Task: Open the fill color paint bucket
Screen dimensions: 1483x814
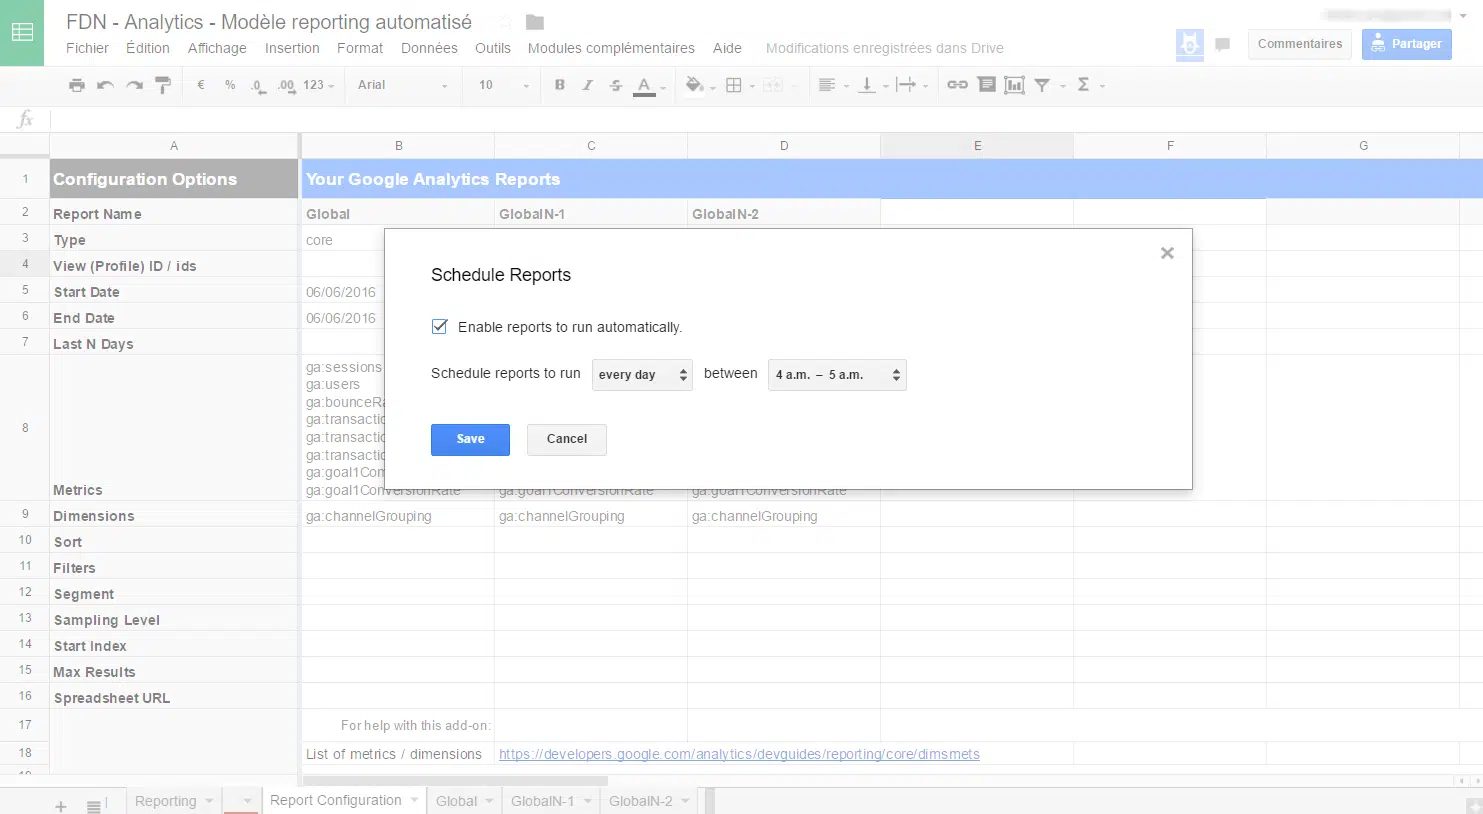Action: pyautogui.click(x=694, y=85)
